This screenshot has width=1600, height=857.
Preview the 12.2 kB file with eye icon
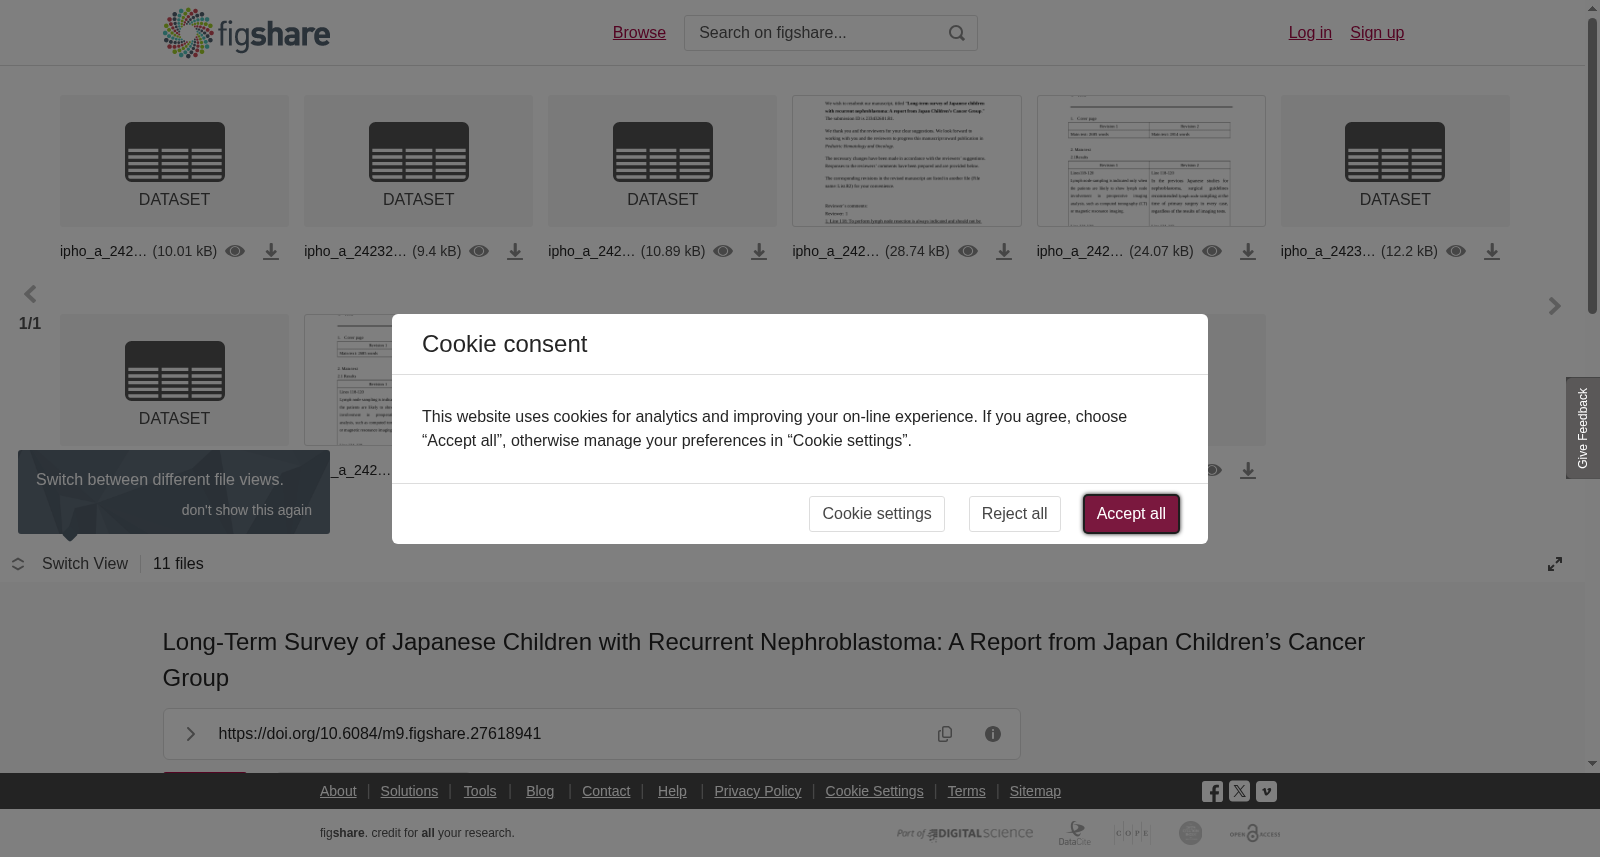coord(1456,251)
